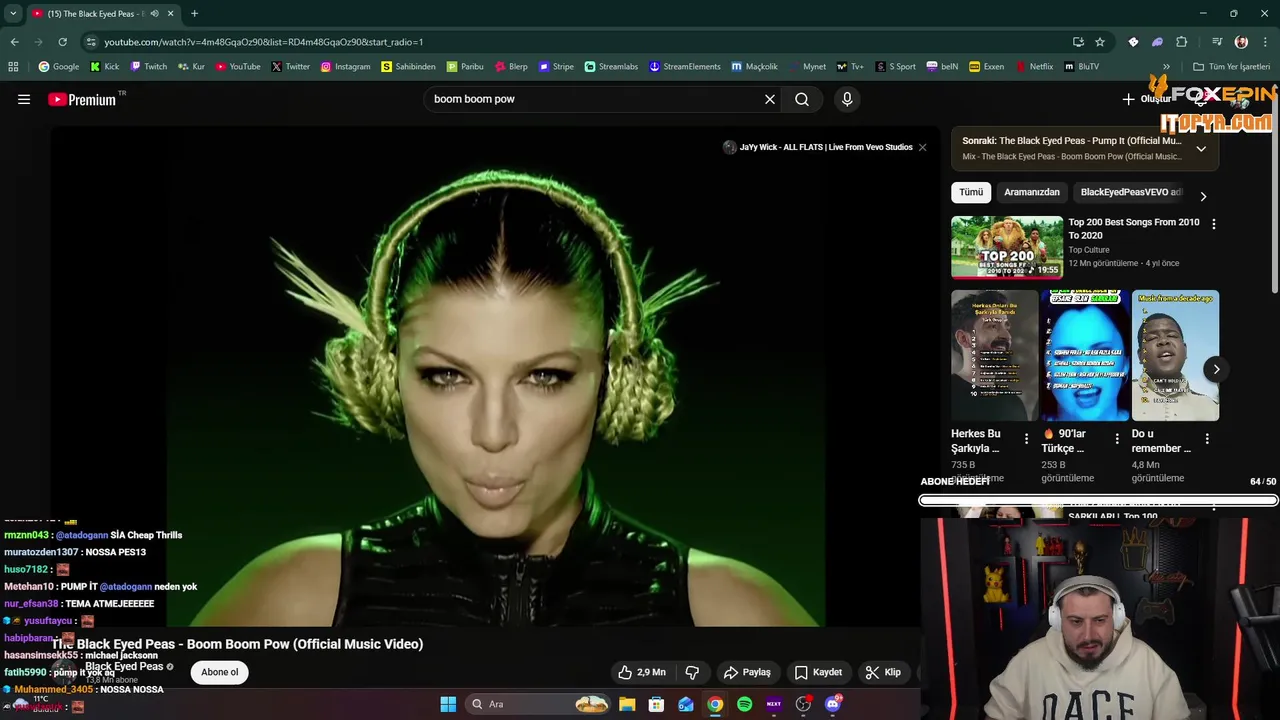Screen dimensions: 1280x720
Task: Select the BlackEyedPeasVEVO filter chip
Action: (1130, 192)
